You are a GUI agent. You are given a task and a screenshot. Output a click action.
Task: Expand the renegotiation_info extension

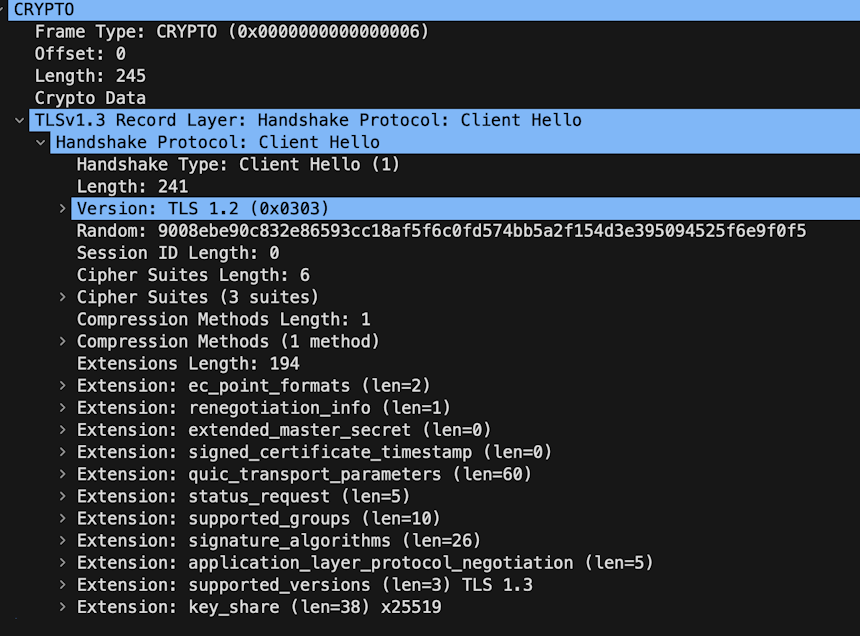click(x=62, y=407)
